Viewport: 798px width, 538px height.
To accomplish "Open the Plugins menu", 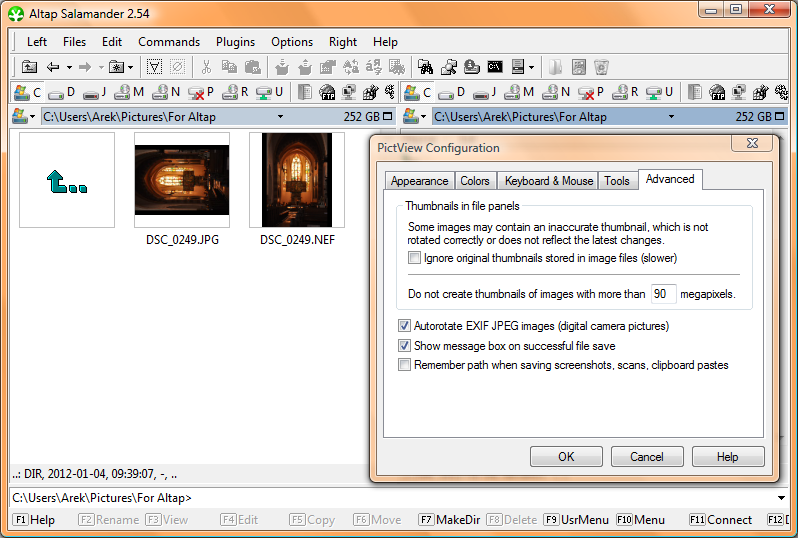I will point(235,42).
